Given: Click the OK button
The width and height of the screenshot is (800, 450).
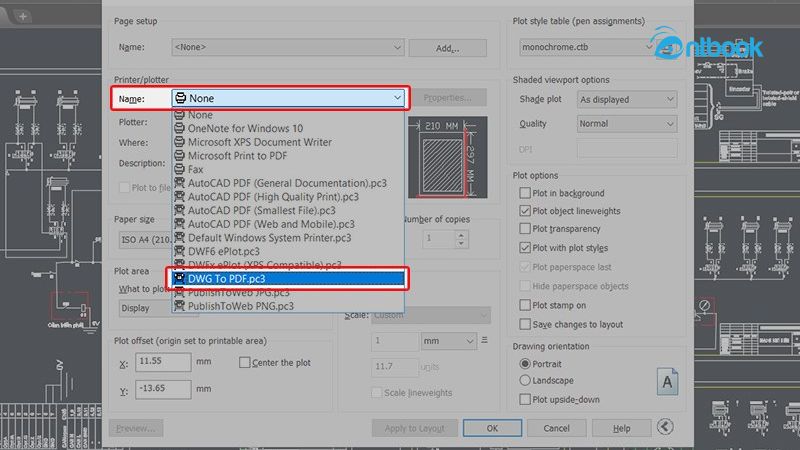Looking at the screenshot, I should point(492,428).
